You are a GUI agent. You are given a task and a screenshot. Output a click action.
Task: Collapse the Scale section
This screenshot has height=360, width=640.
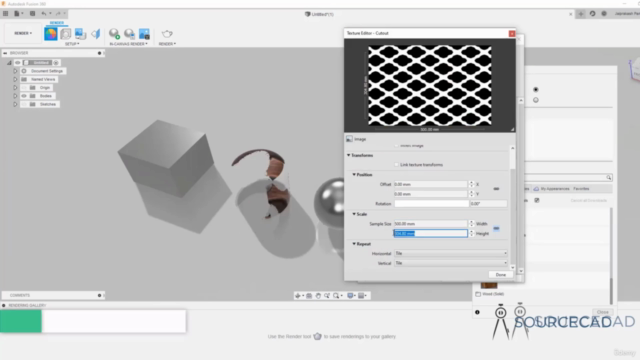point(354,214)
